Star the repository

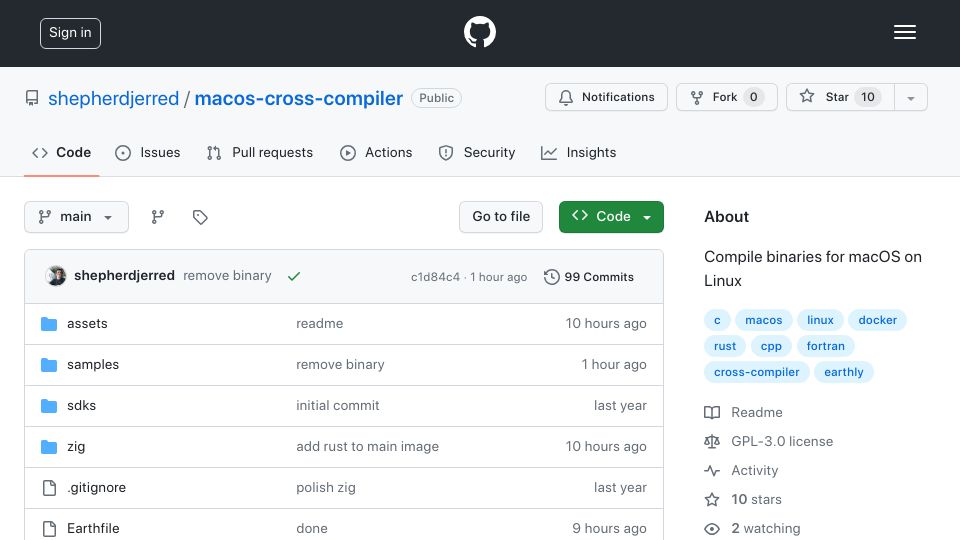coord(840,97)
